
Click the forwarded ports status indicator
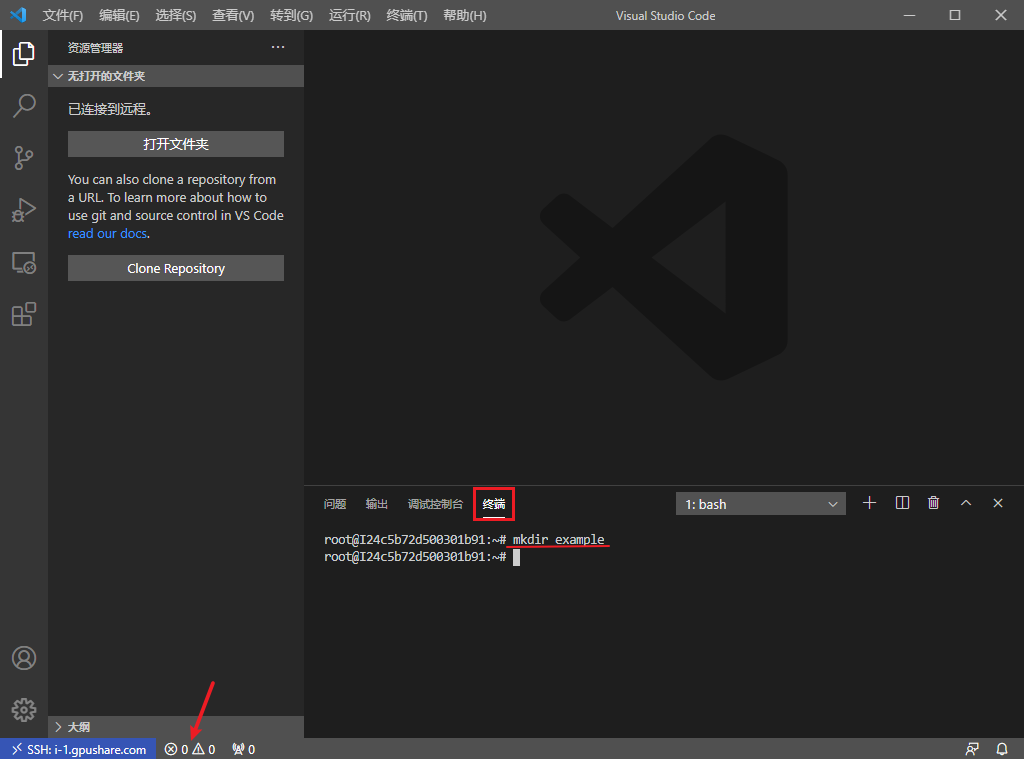(x=244, y=749)
